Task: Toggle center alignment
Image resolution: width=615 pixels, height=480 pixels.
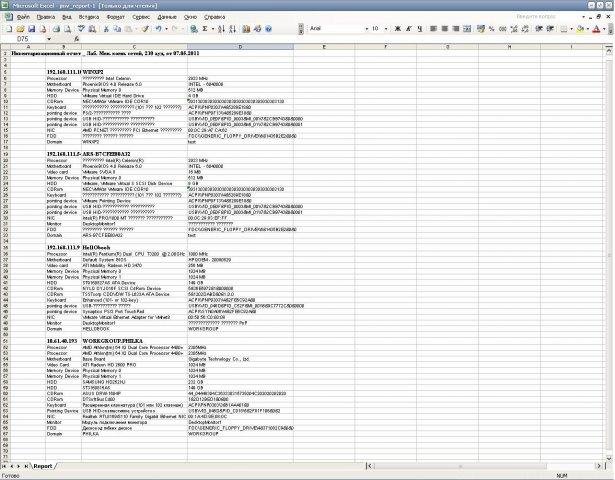Action: point(444,29)
